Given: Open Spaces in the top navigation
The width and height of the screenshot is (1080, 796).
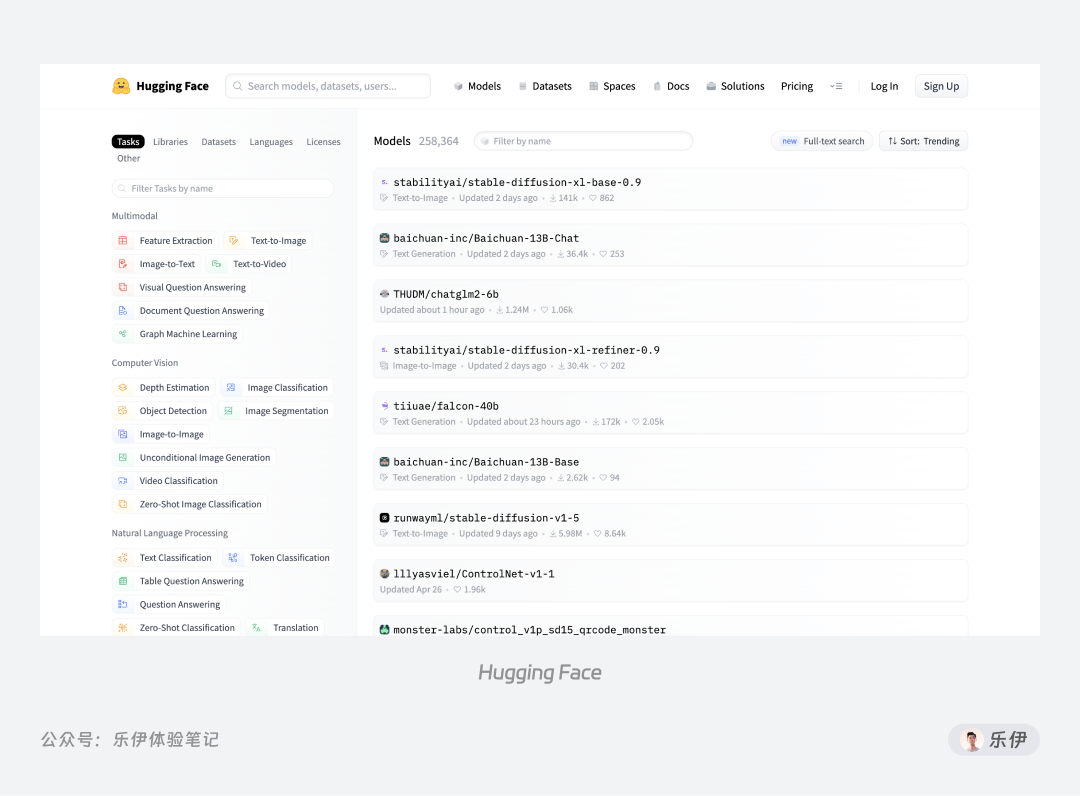Looking at the screenshot, I should (x=612, y=86).
